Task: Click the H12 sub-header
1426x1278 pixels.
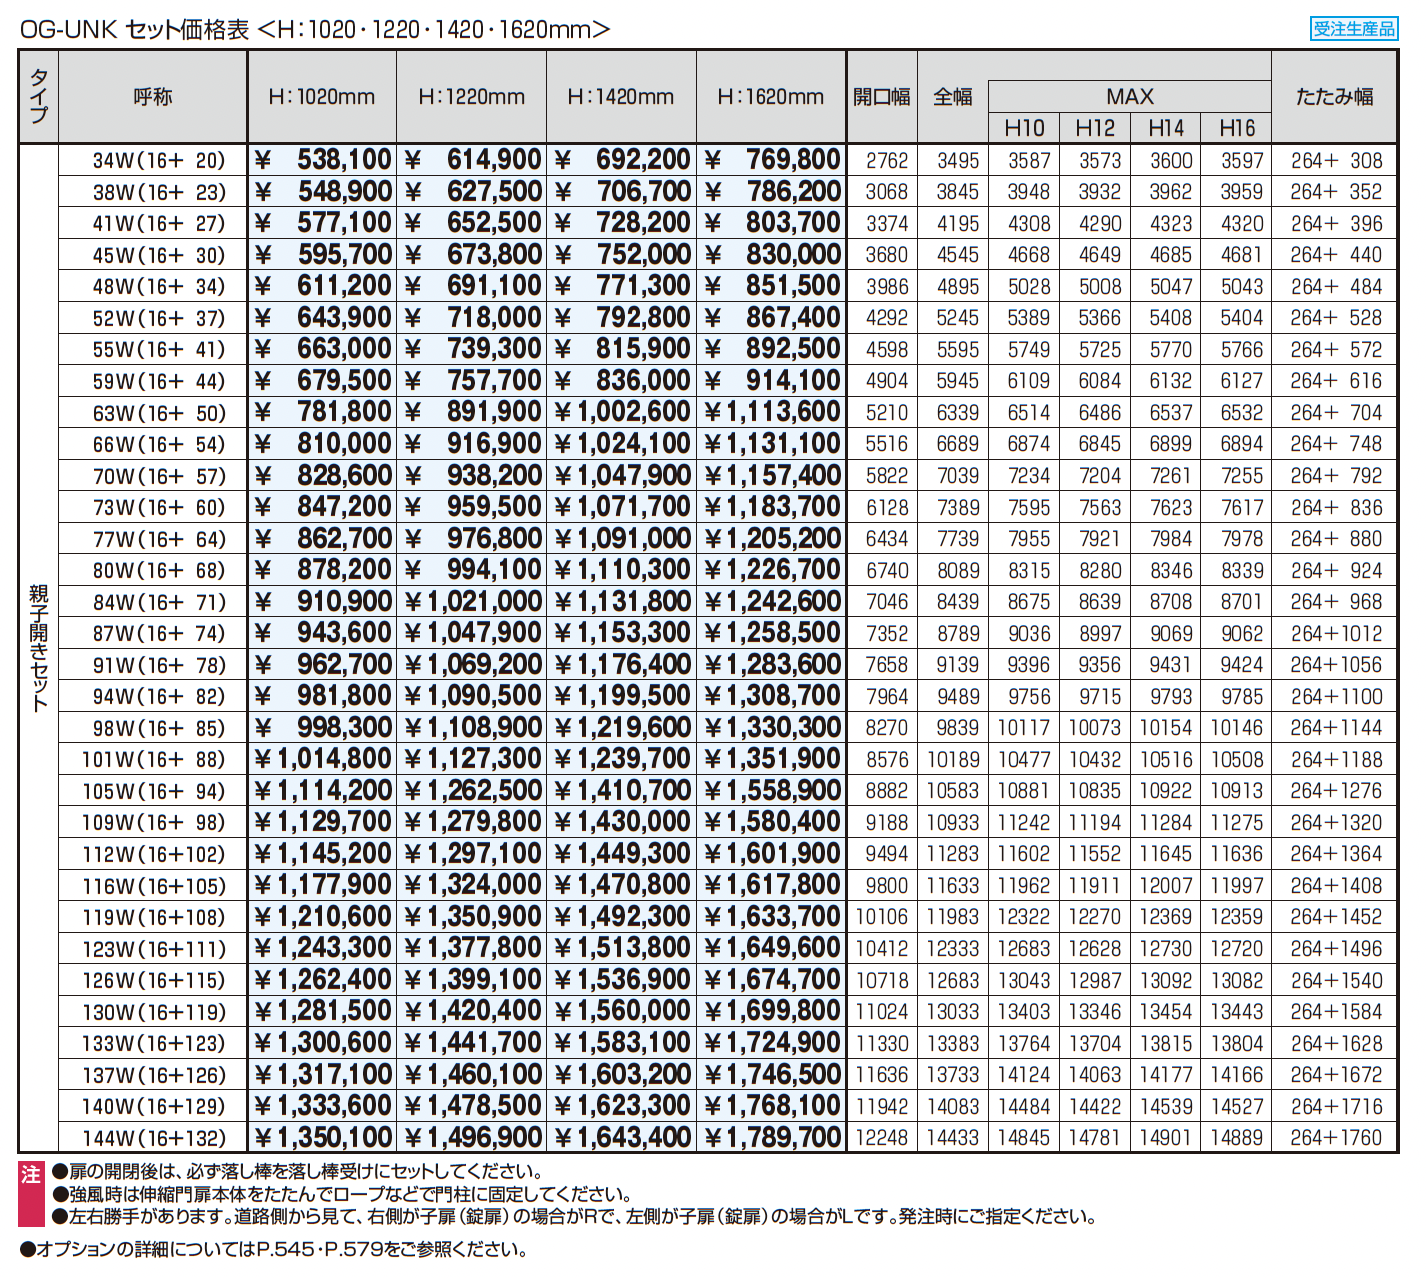Action: [1095, 128]
